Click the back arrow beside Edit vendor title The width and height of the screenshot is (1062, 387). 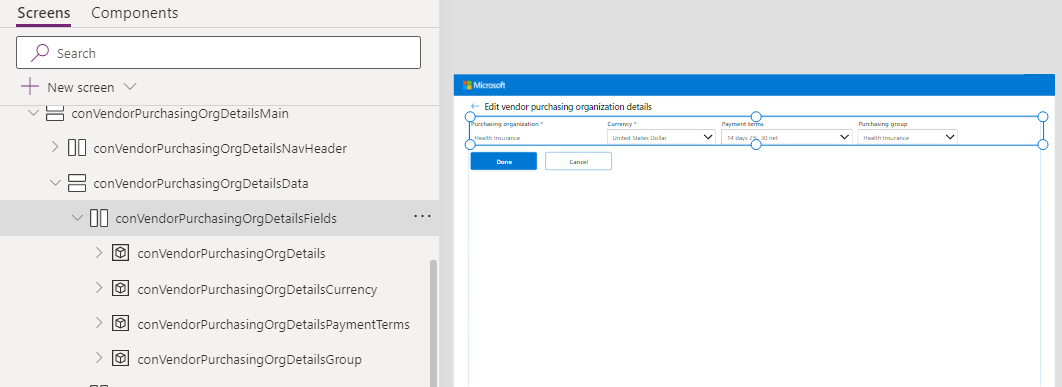coord(475,106)
